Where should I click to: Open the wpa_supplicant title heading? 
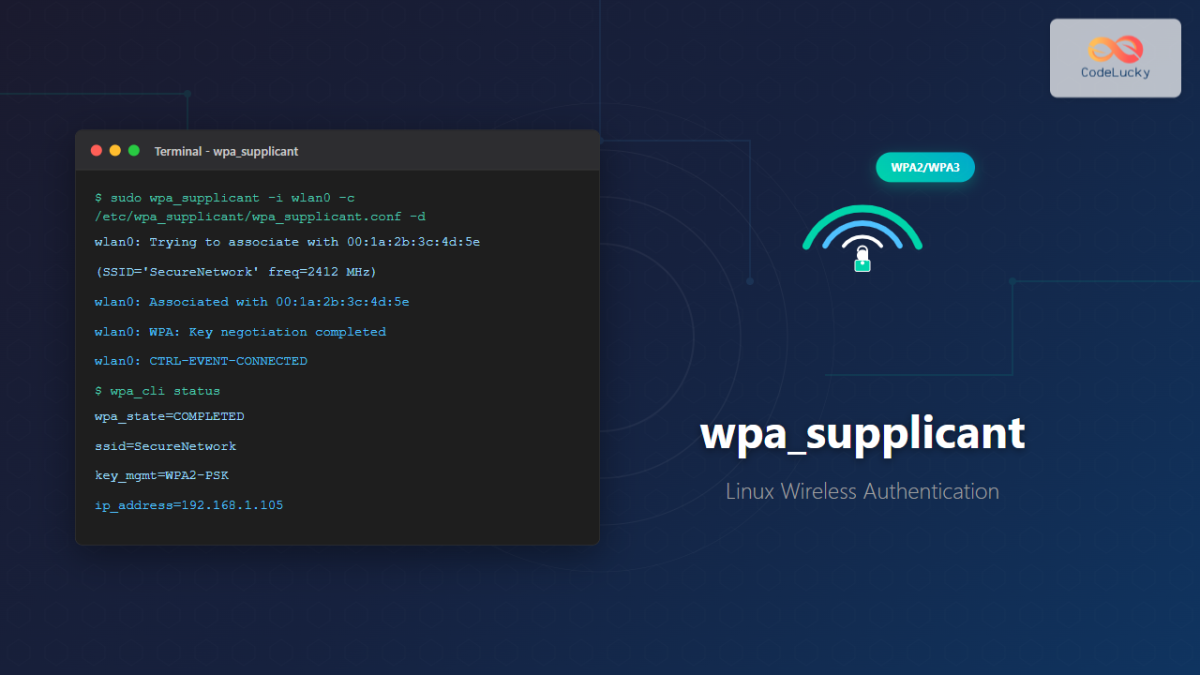(862, 433)
